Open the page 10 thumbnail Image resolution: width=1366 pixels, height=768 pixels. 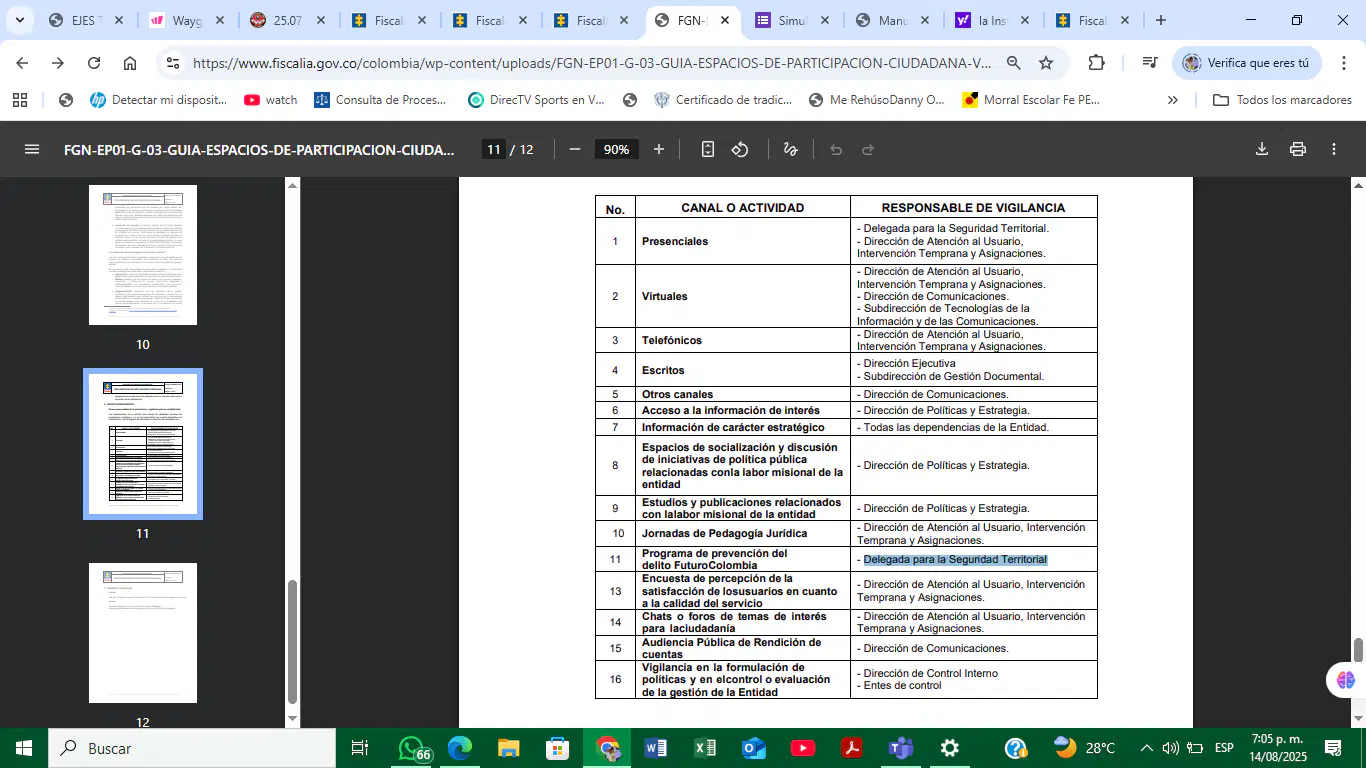point(143,255)
